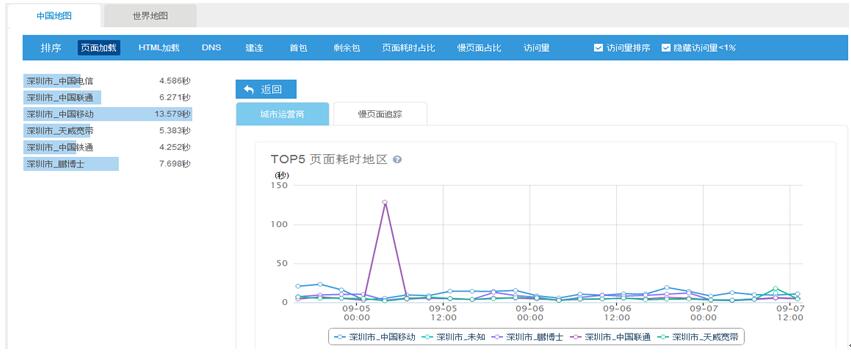851x360 pixels.
Task: Select the 剩余包 sort option
Action: [346, 48]
